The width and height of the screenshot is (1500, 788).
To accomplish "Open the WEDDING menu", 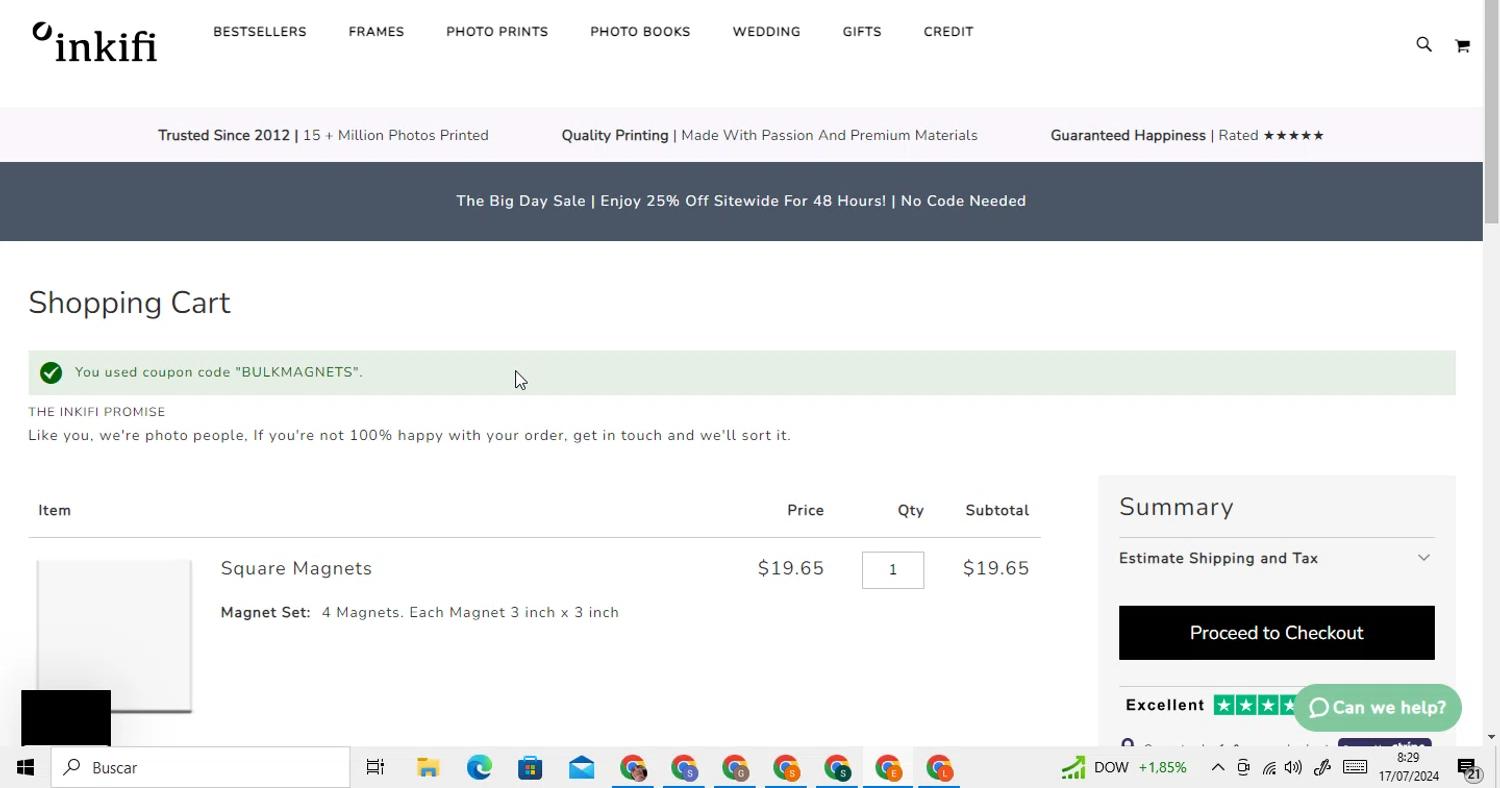I will [x=766, y=32].
